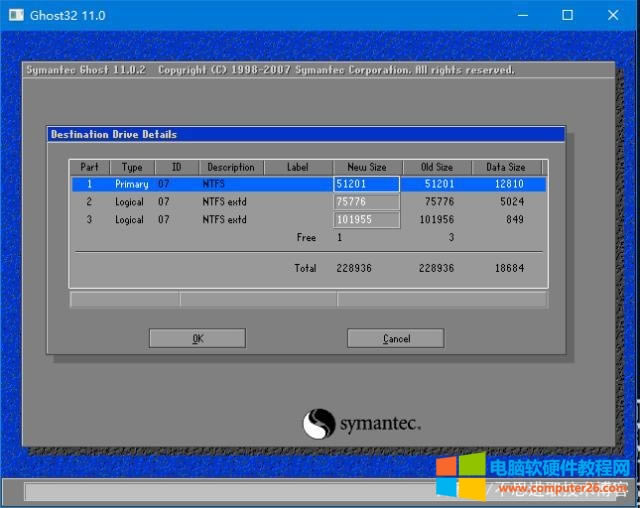Close the Ghost32 11.0 window

pos(613,15)
